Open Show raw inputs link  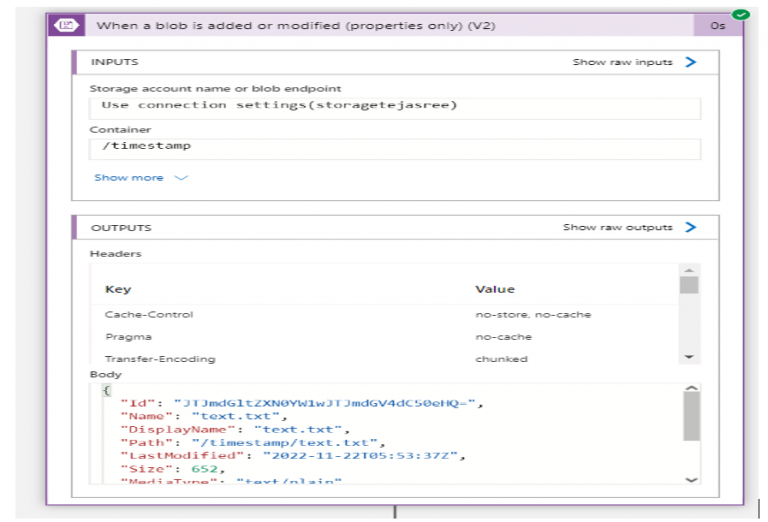tap(622, 62)
